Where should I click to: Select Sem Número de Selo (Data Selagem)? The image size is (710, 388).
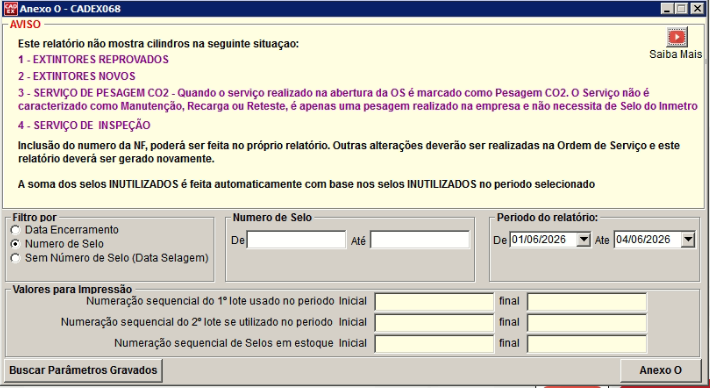(16, 258)
